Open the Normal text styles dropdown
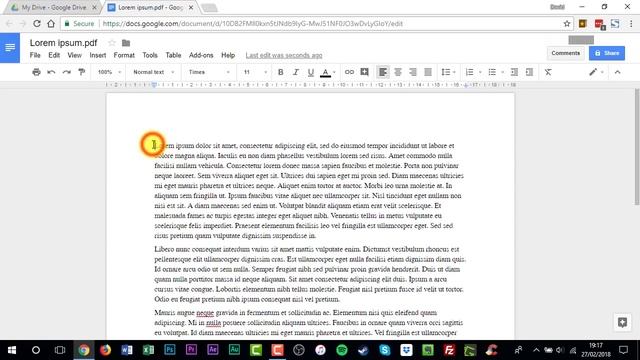This screenshot has width=640, height=360. click(x=153, y=72)
